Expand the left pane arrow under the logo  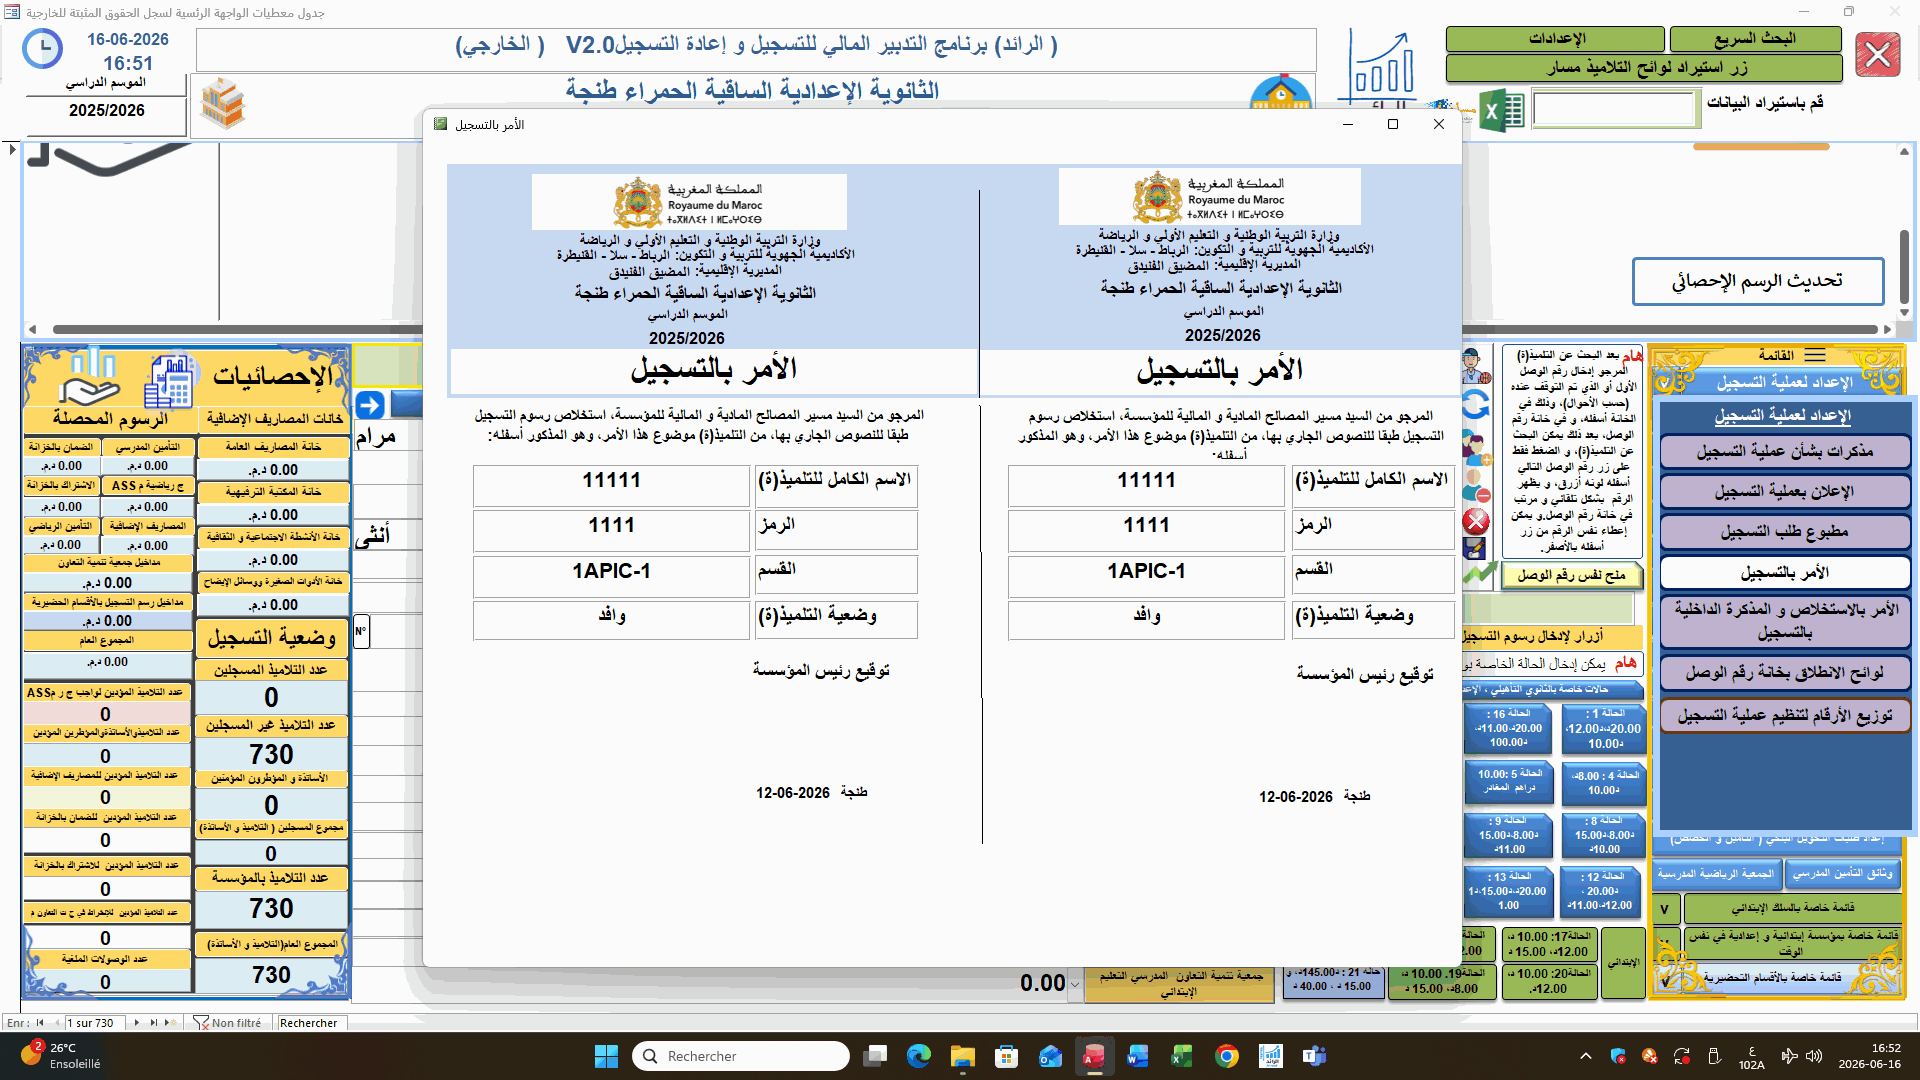(12, 150)
